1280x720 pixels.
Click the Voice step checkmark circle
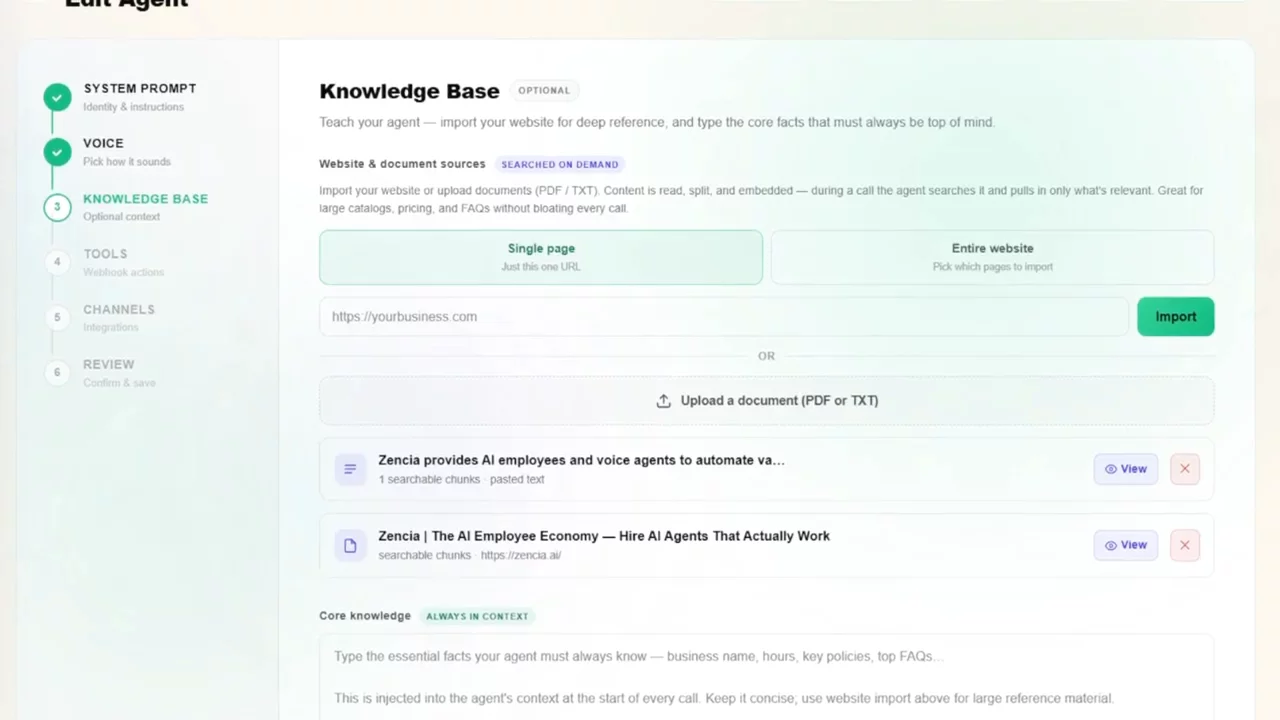[x=57, y=152]
